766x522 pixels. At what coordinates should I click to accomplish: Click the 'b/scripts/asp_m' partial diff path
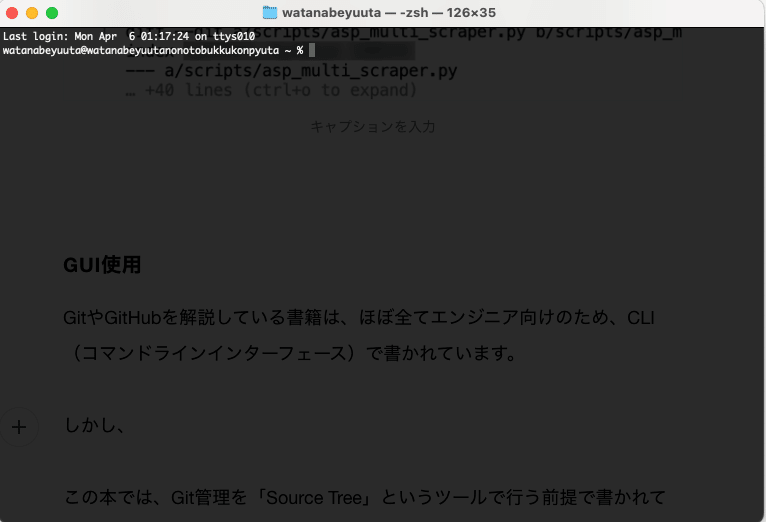coord(609,33)
